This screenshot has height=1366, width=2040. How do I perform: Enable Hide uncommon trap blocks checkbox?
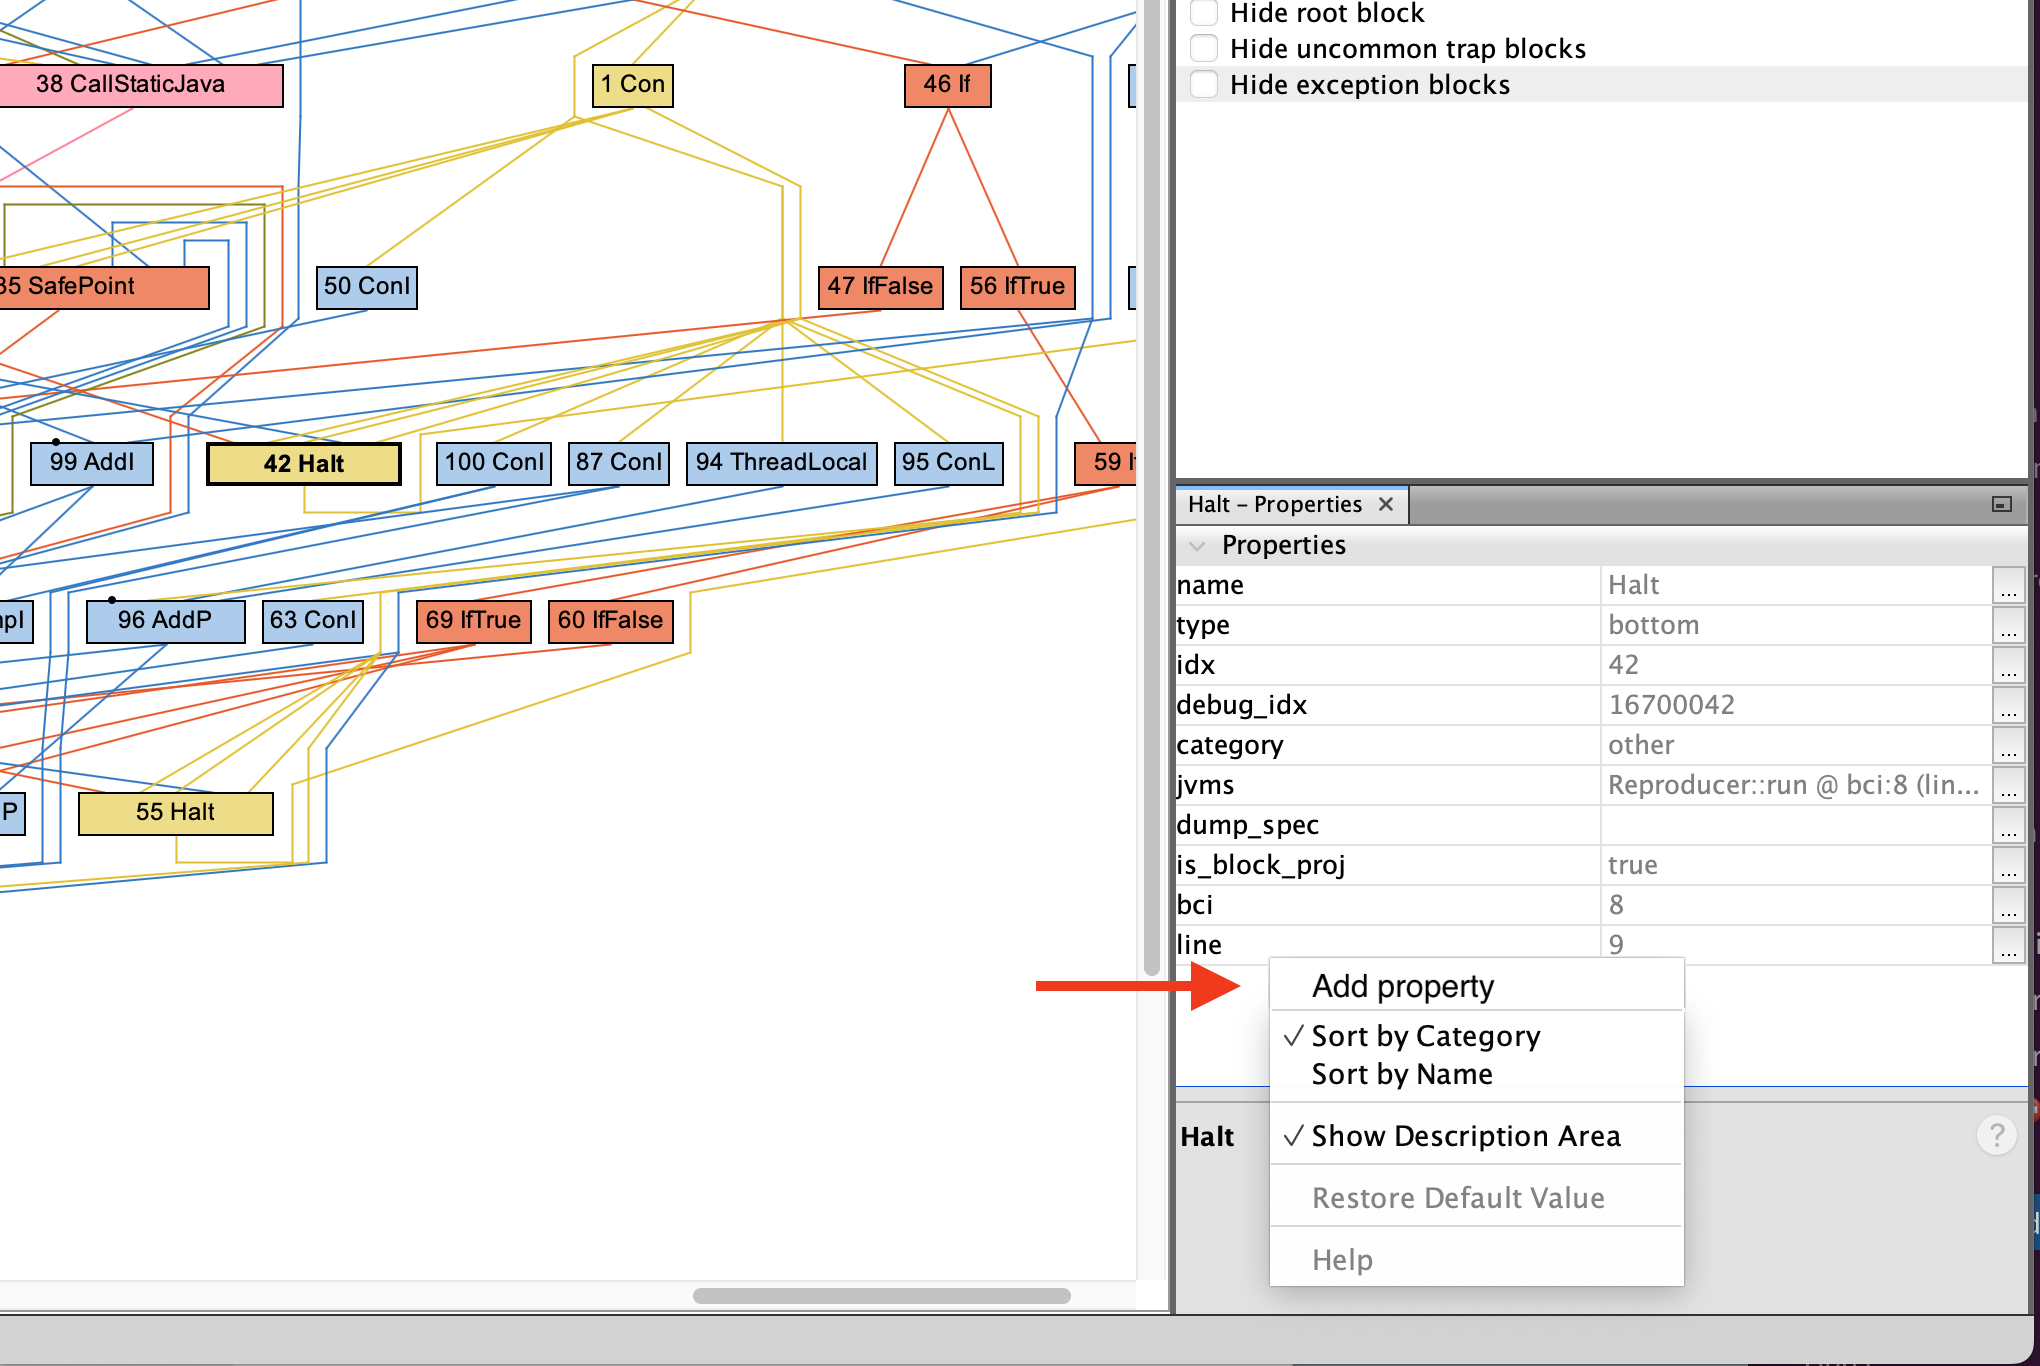1204,49
